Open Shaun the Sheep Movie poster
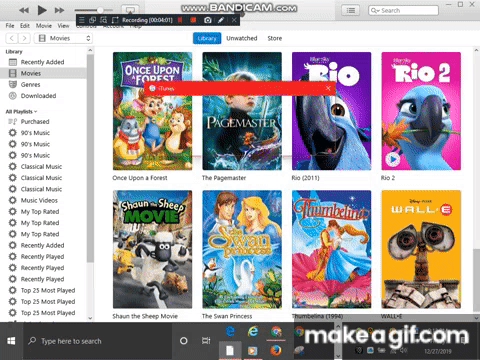Viewport: 480px width, 360px height. 152,249
